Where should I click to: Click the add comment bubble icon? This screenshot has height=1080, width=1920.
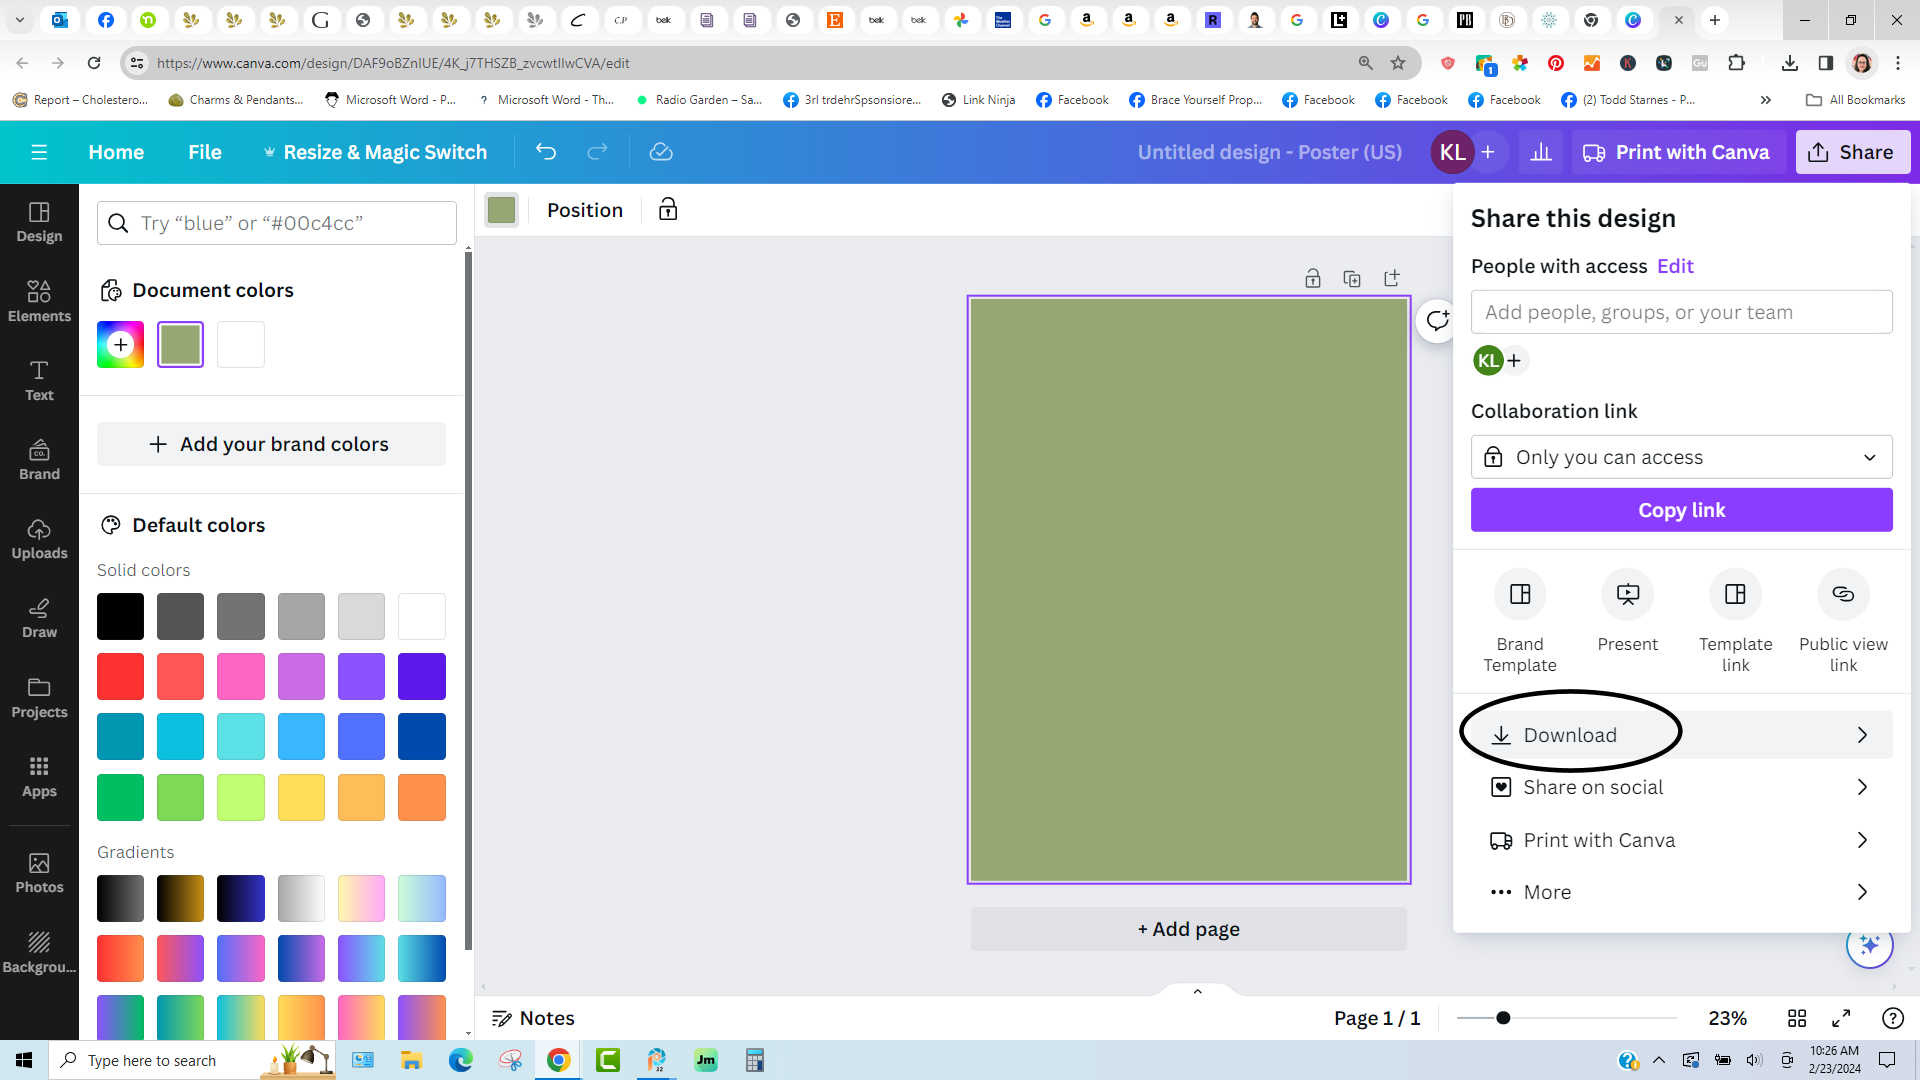[1437, 321]
